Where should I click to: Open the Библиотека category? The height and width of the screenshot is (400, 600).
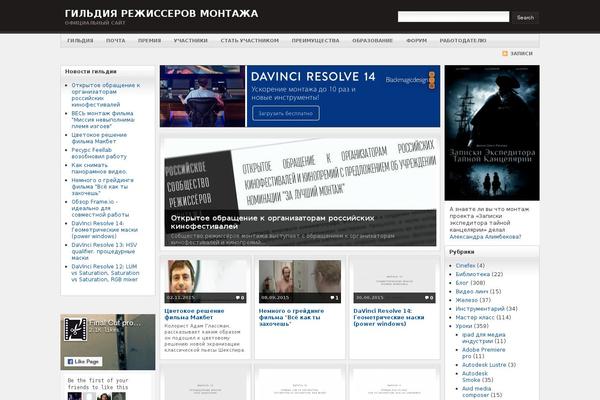pyautogui.click(x=473, y=274)
